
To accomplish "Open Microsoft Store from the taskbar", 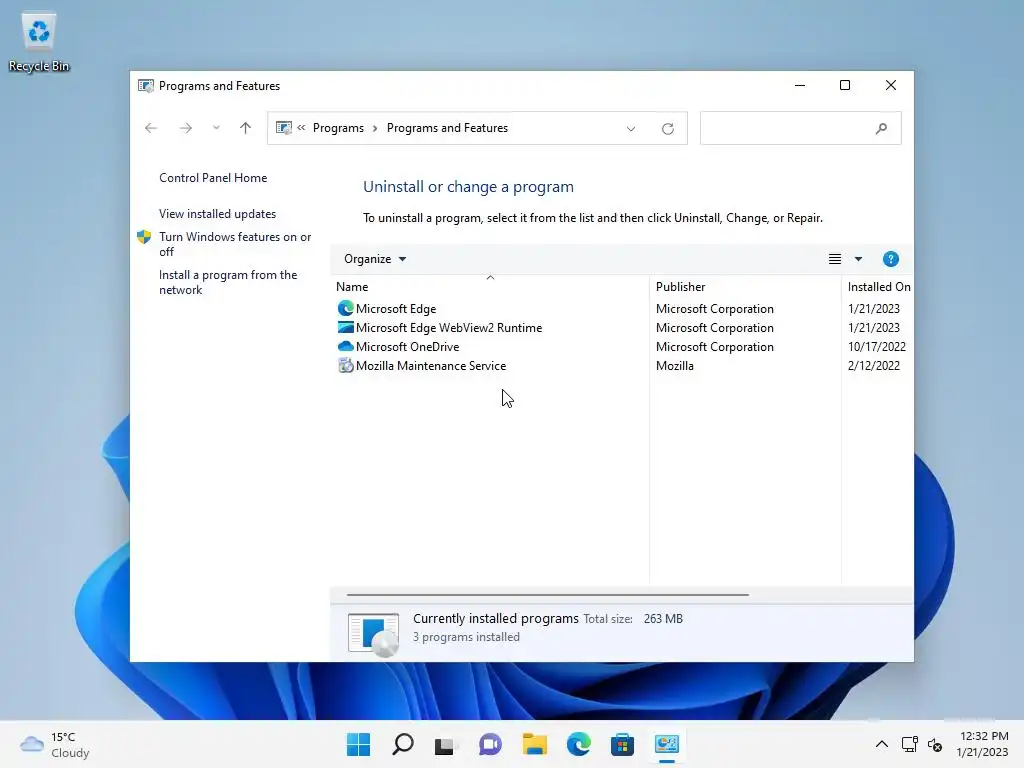I will click(x=622, y=744).
